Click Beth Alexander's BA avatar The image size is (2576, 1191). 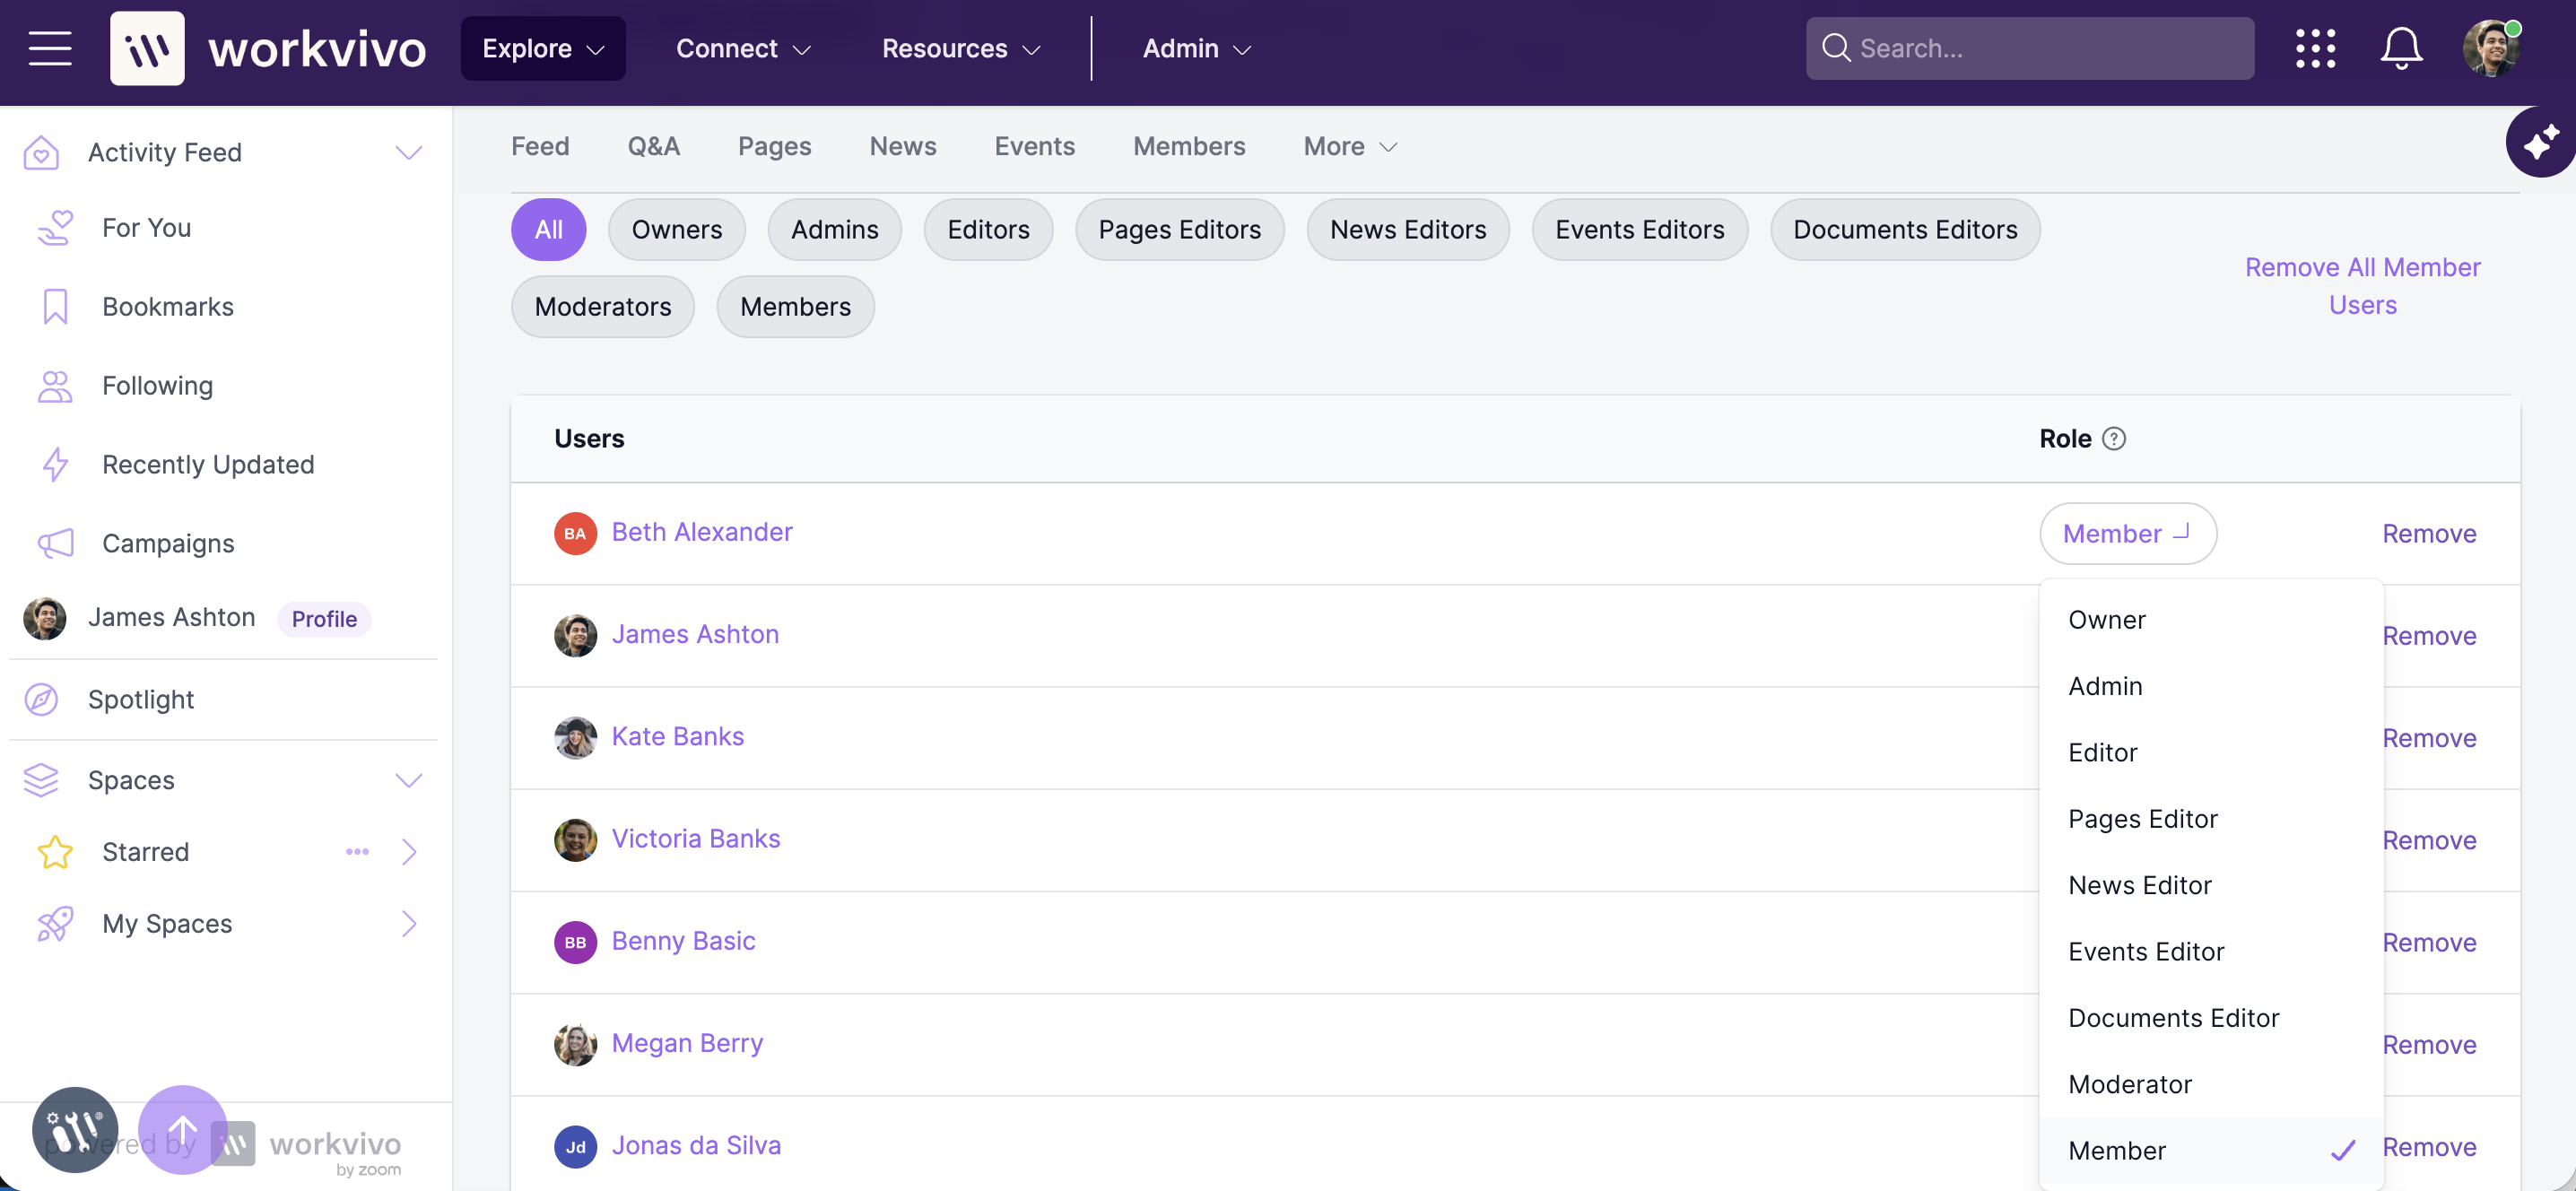[x=575, y=533]
